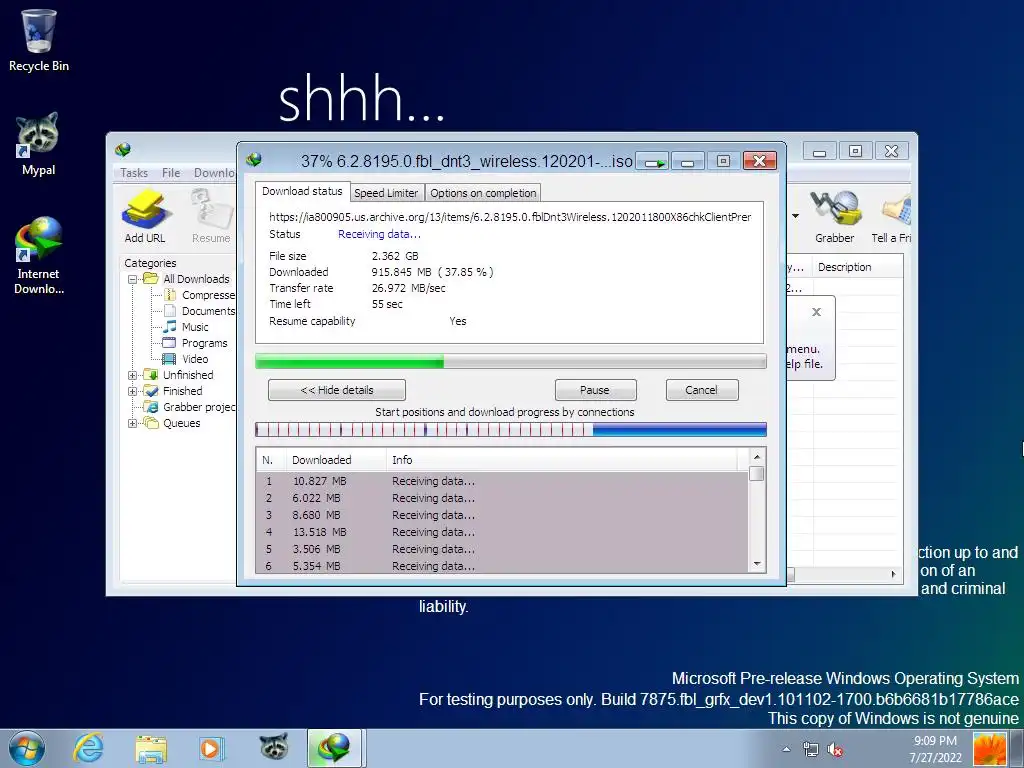
Task: Show hidden tray icons arrow
Action: point(786,750)
